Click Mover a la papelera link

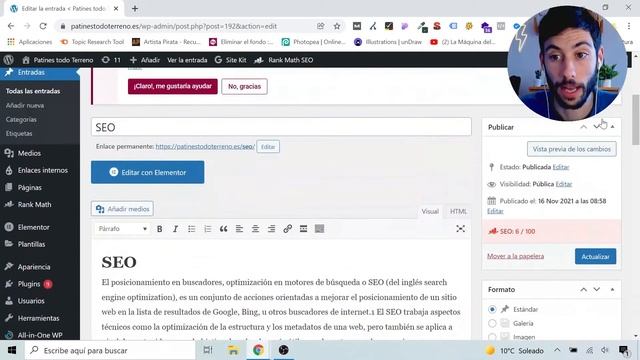click(516, 256)
